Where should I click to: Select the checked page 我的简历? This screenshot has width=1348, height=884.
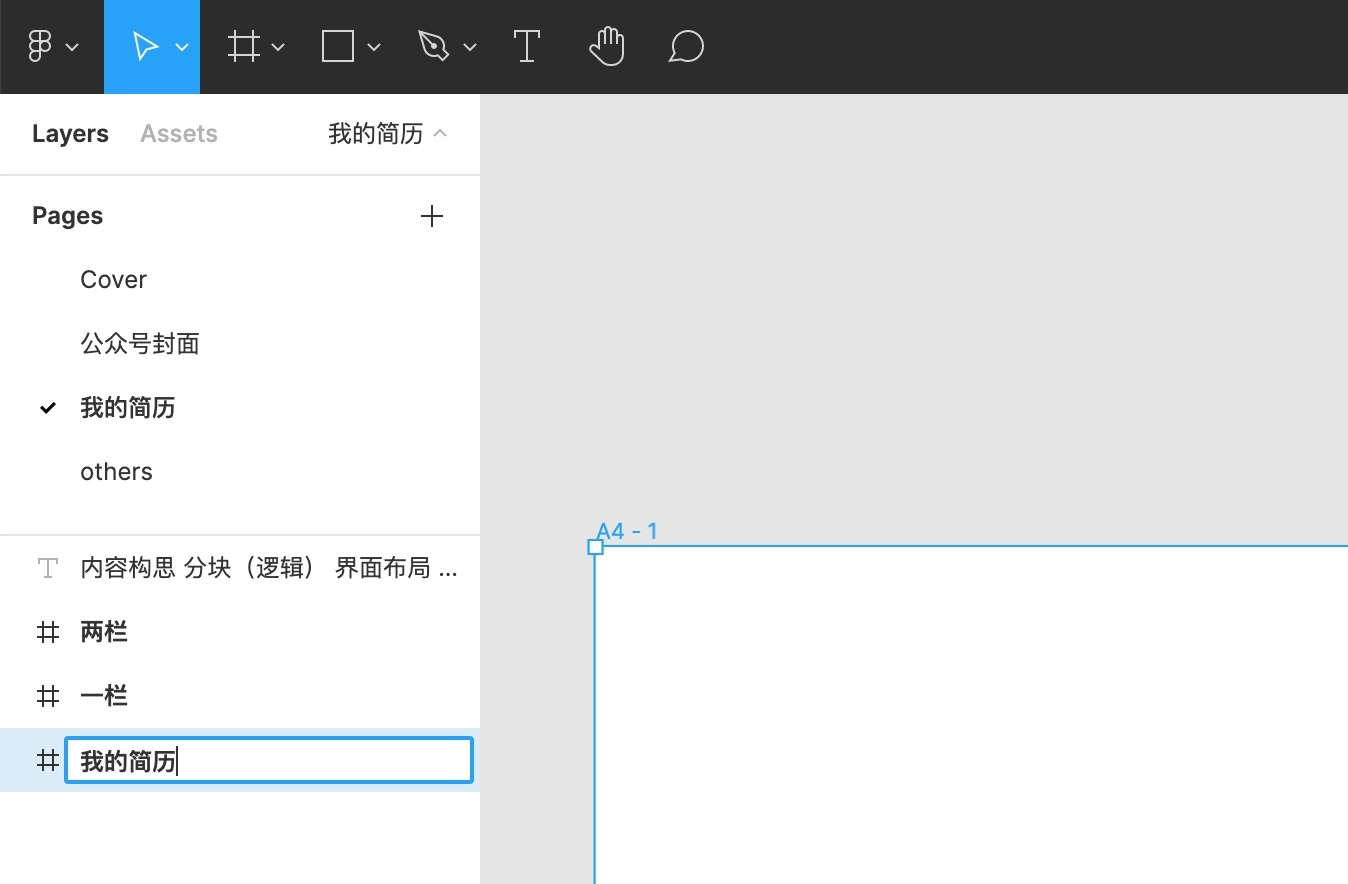[127, 407]
